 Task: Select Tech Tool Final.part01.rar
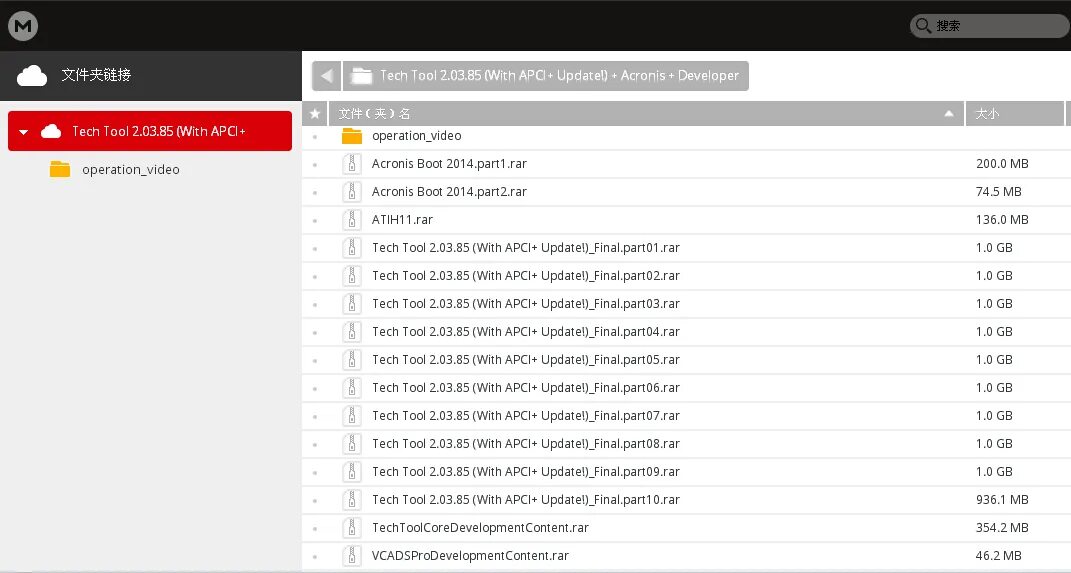526,248
